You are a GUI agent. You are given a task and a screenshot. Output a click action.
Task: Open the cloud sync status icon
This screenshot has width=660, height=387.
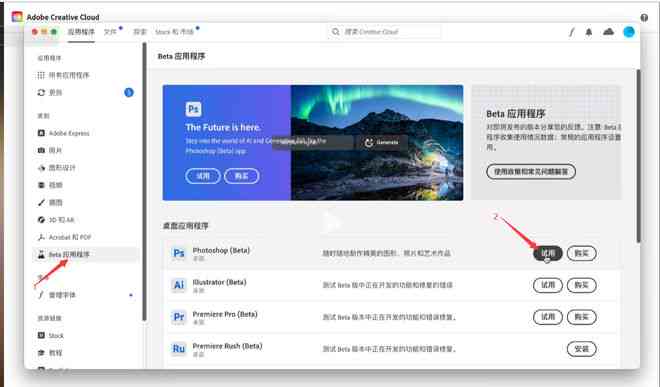tap(608, 32)
